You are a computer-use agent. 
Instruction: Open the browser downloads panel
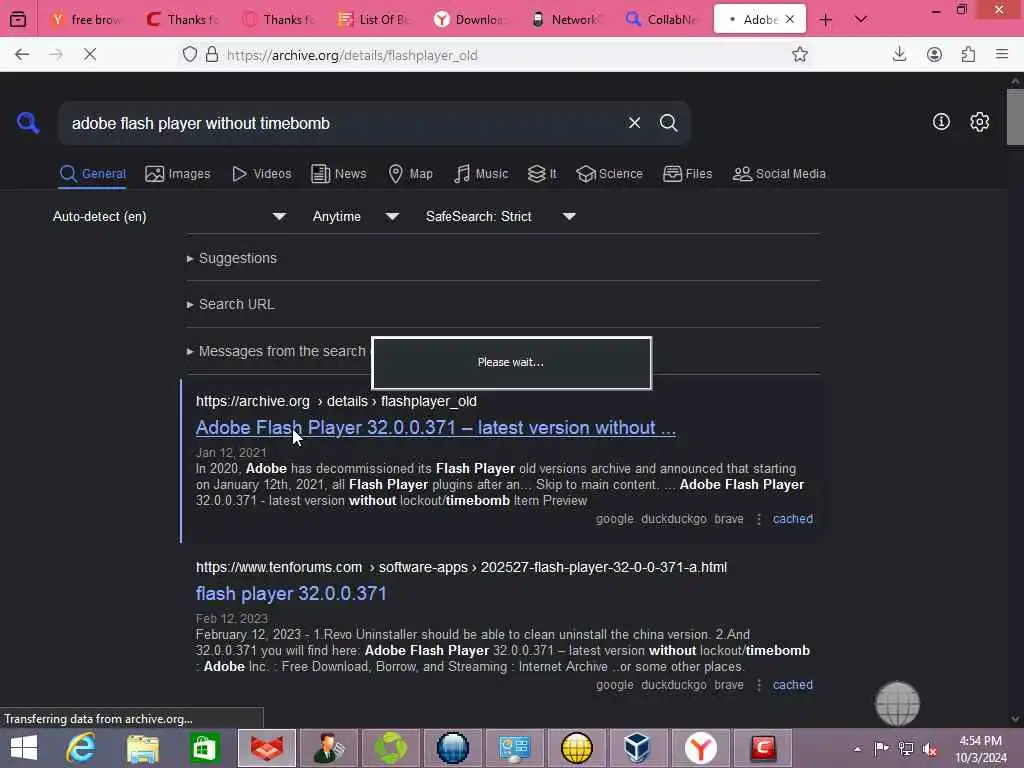[899, 54]
